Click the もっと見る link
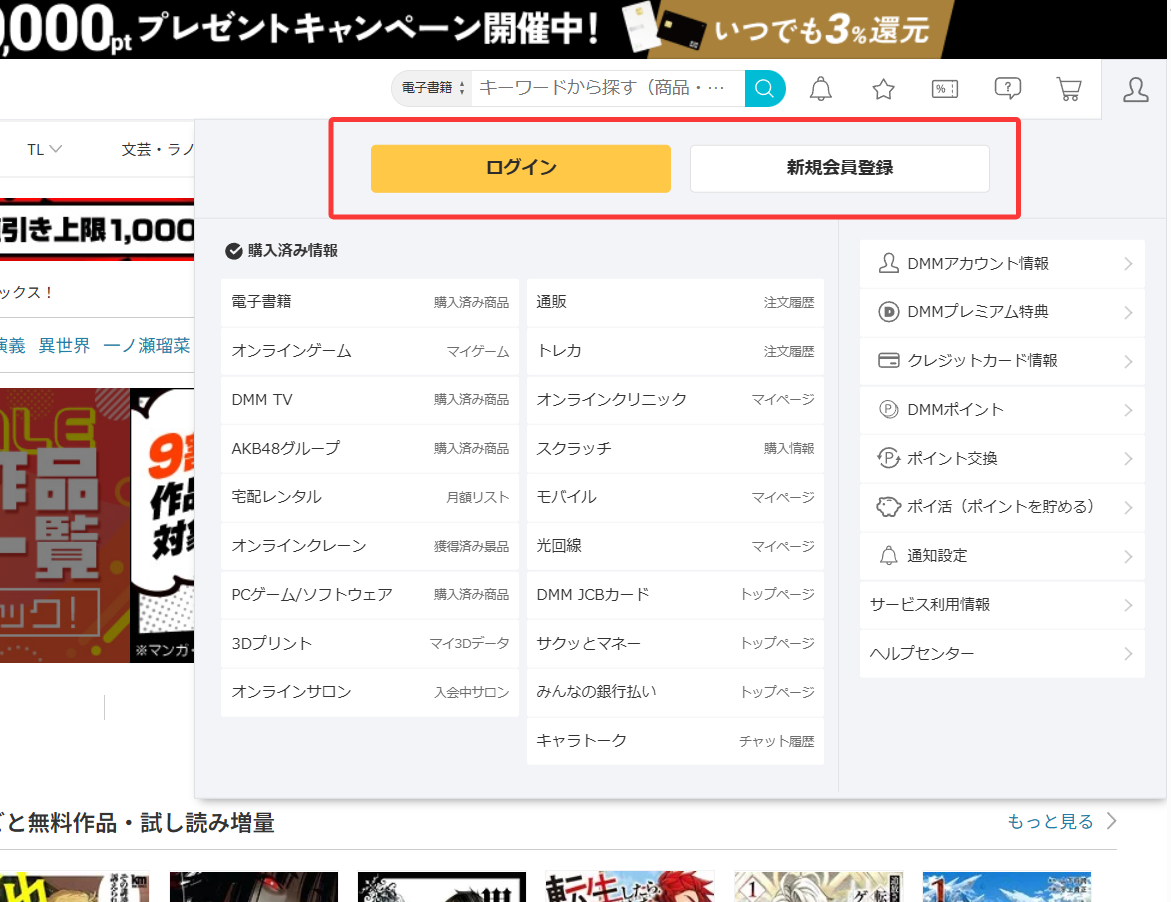 coord(1050,821)
